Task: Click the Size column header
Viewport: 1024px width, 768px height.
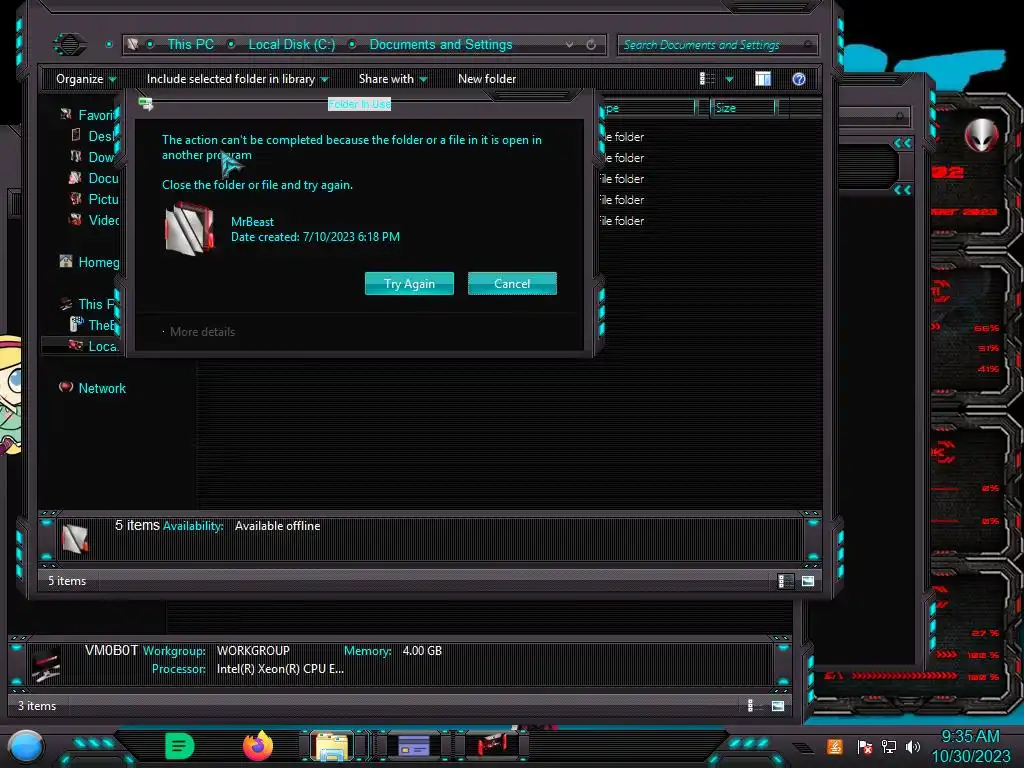Action: 743,108
